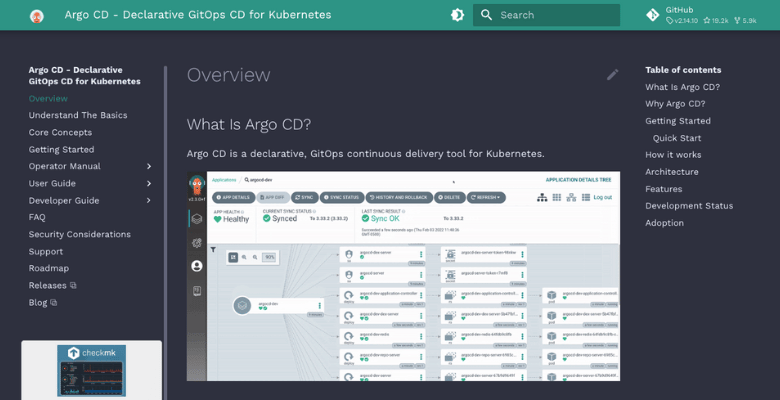Jump to Quick Start in contents

[x=677, y=138]
